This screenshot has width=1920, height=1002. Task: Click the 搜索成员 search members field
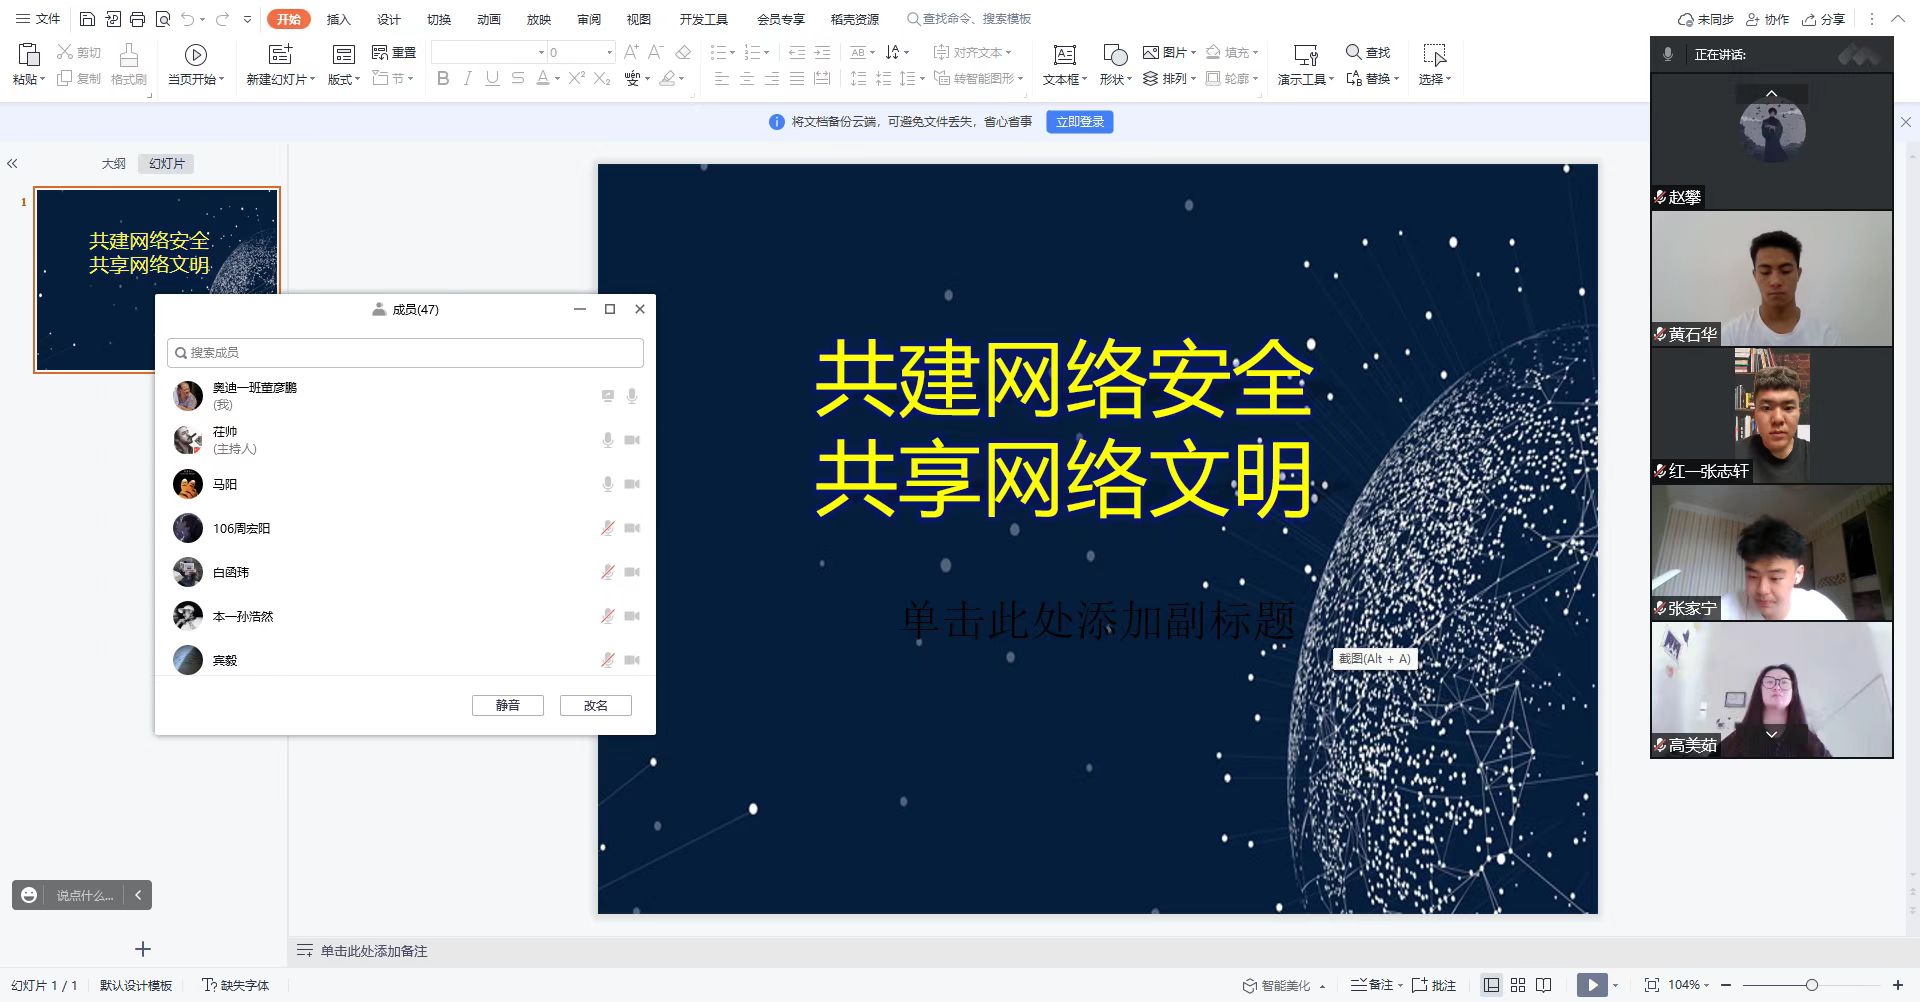coord(405,352)
